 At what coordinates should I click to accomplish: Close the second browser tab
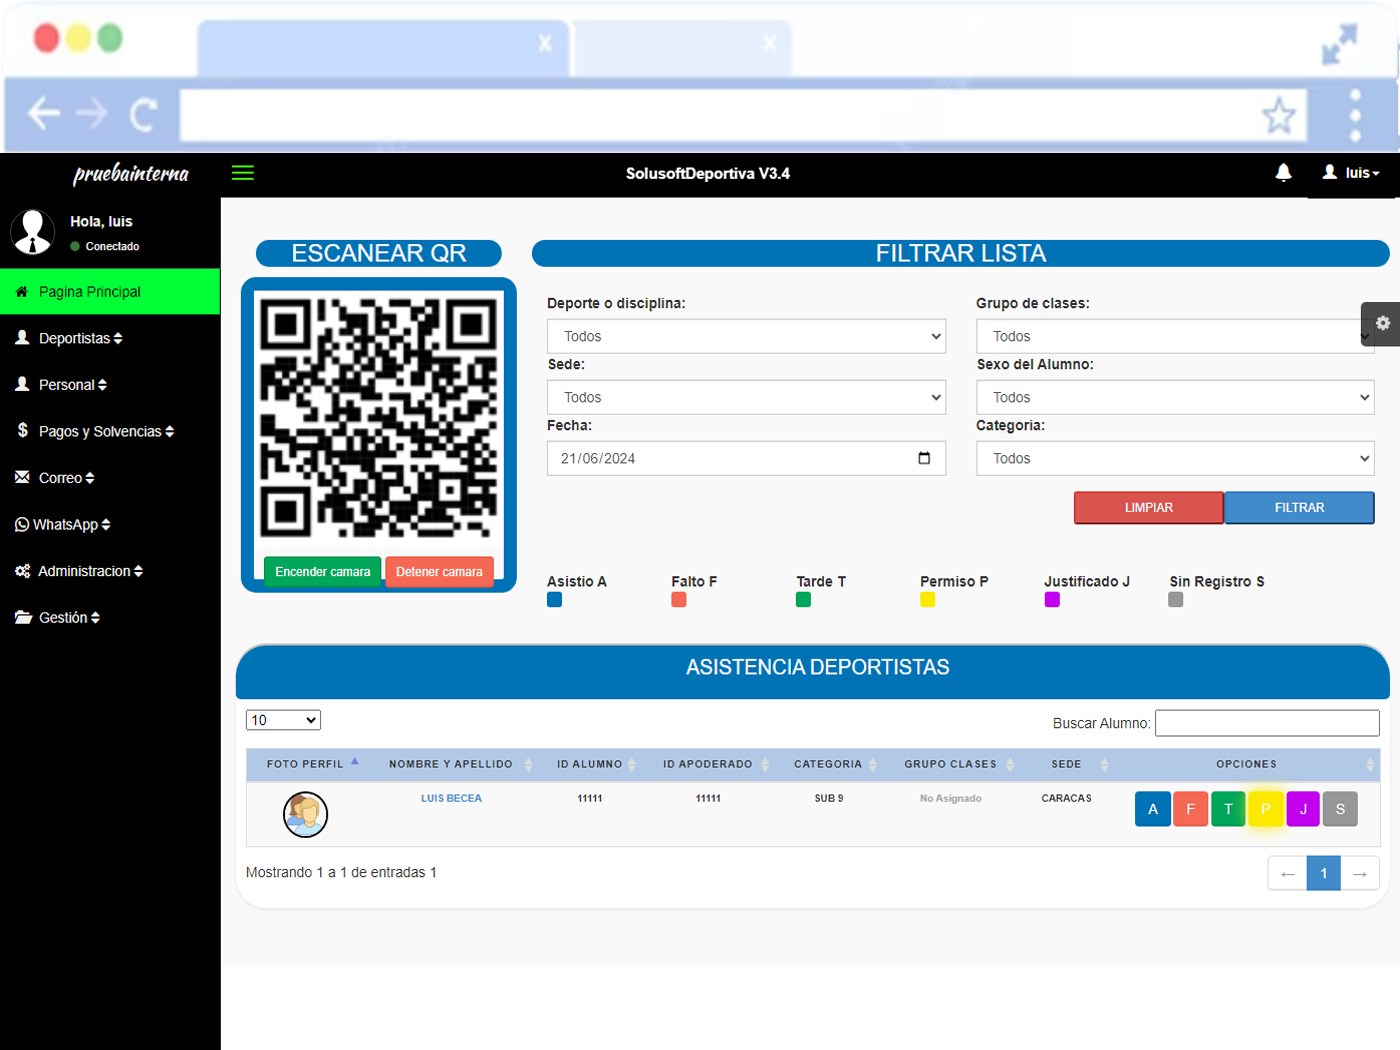tap(769, 43)
